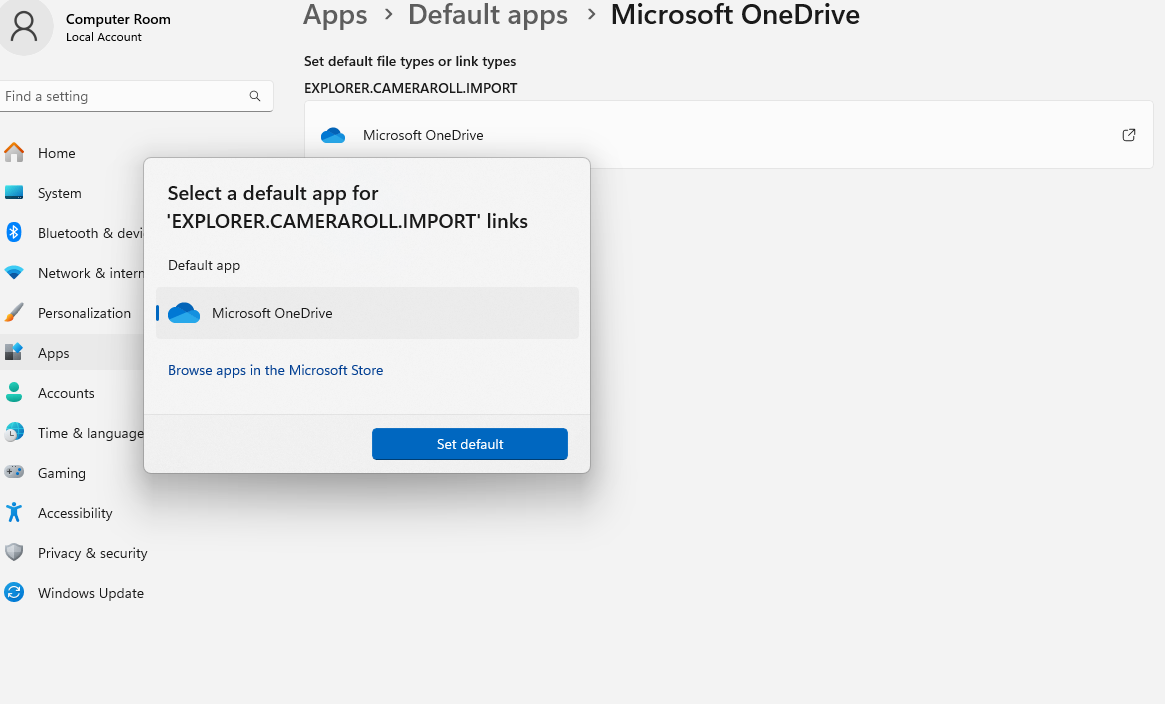Click the System monitor icon
The image size is (1165, 704).
pyautogui.click(x=14, y=192)
